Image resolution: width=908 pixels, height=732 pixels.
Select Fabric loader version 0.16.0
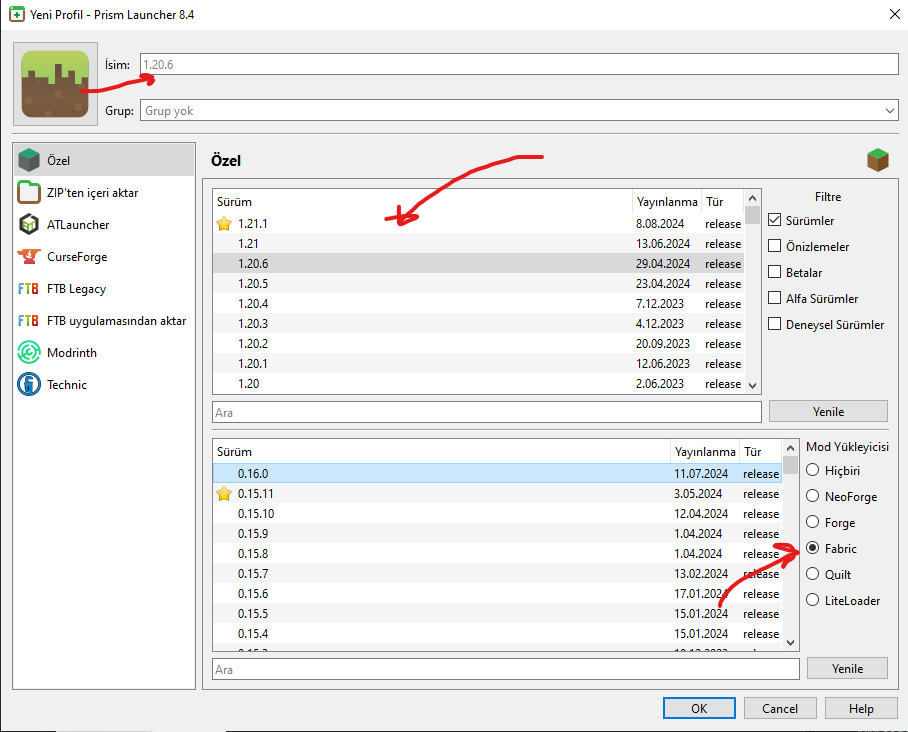coord(498,473)
